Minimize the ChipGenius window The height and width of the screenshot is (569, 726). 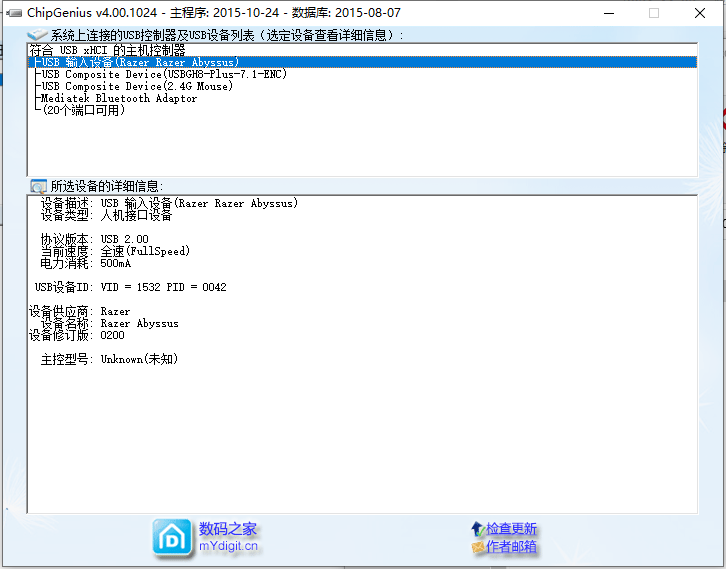[x=609, y=13]
